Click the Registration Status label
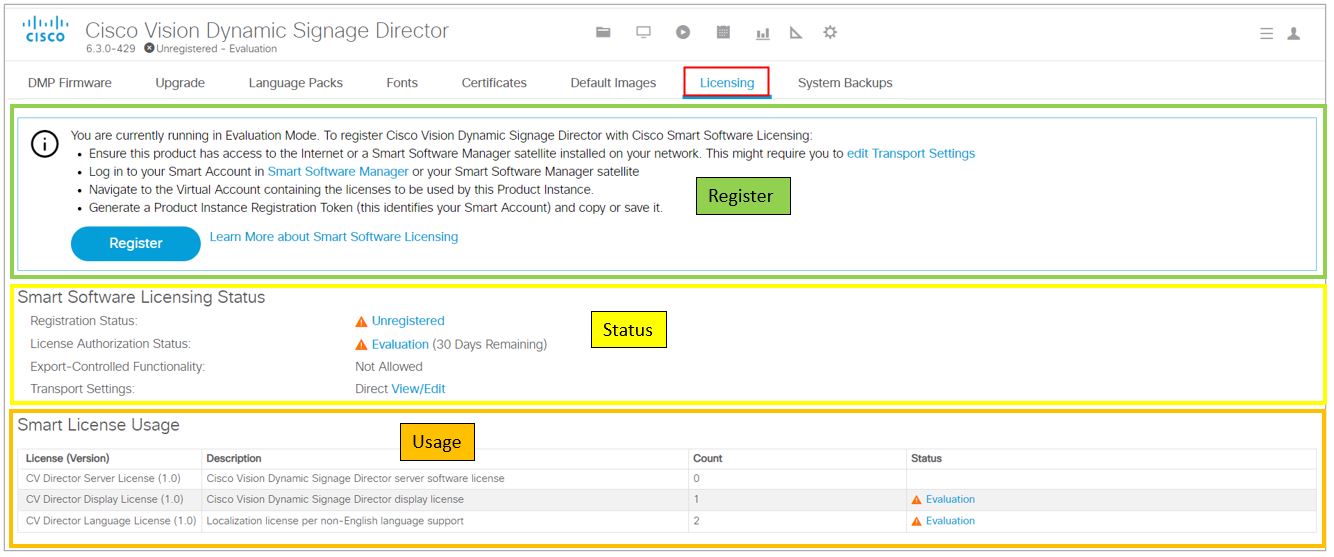The image size is (1334, 557). coord(84,321)
